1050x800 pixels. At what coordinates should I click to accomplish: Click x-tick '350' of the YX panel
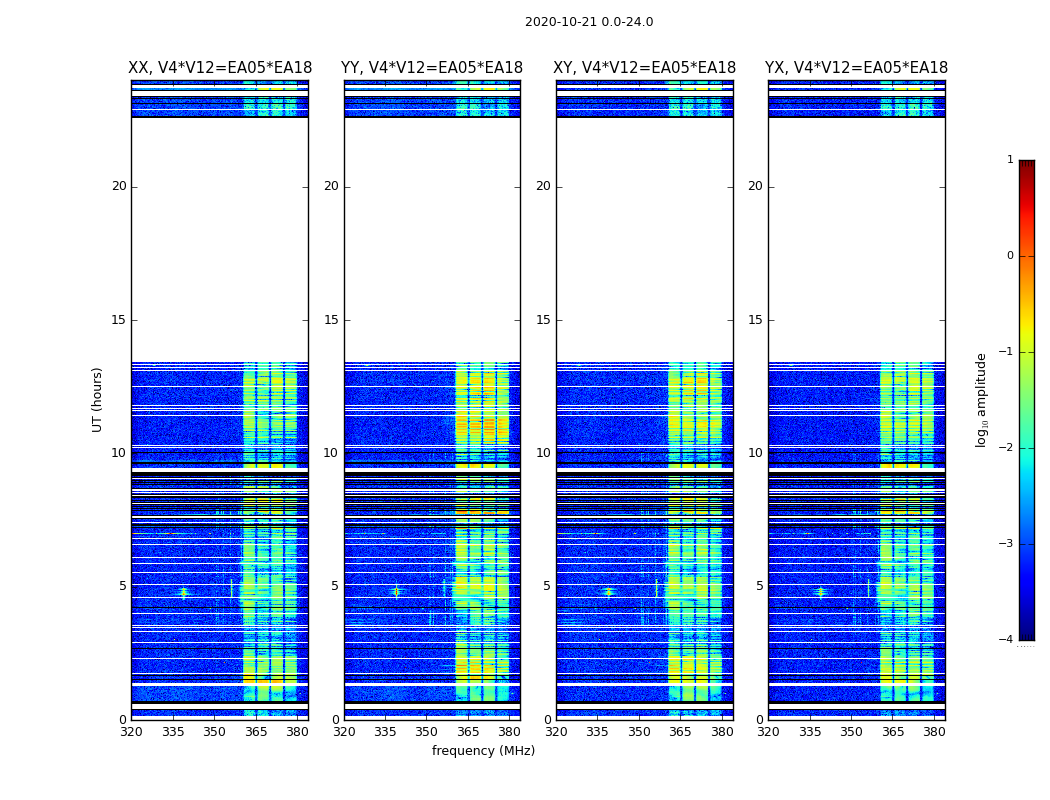(x=851, y=732)
